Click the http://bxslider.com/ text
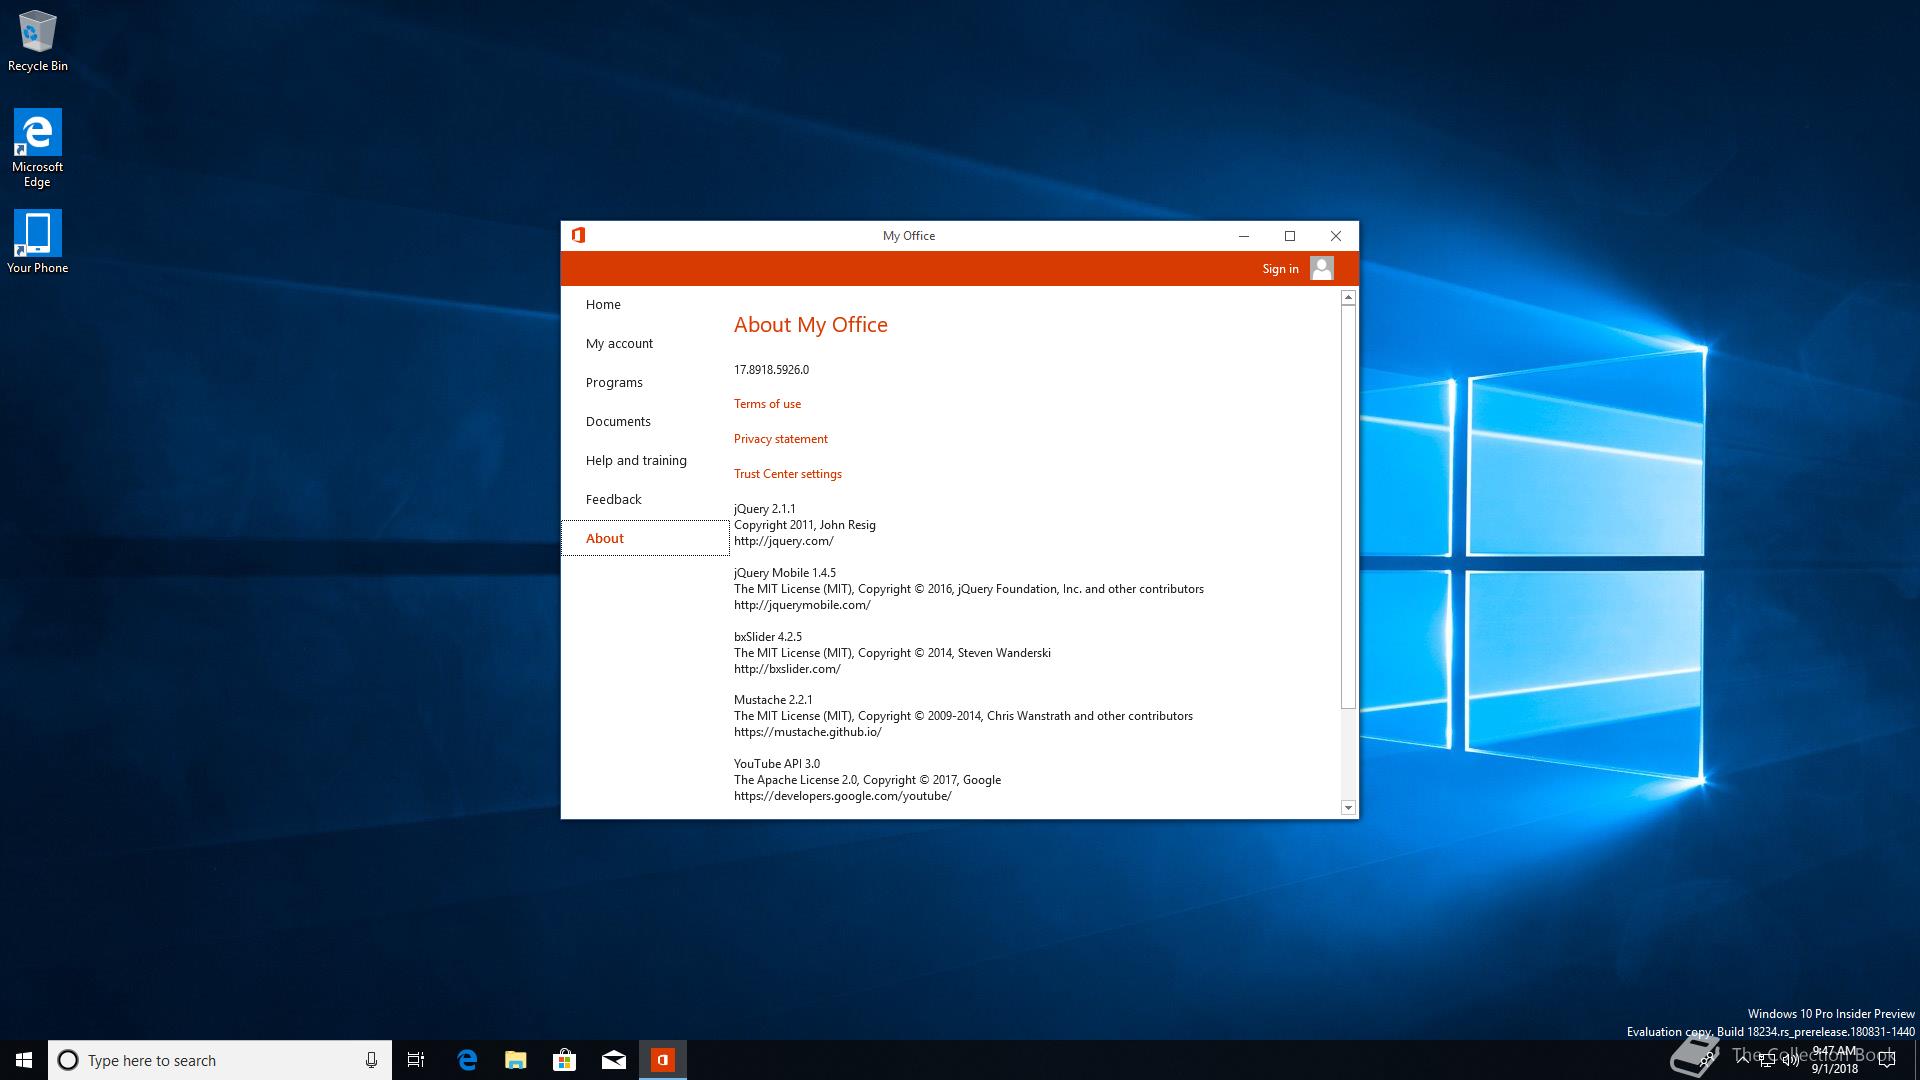1920x1080 pixels. tap(787, 669)
